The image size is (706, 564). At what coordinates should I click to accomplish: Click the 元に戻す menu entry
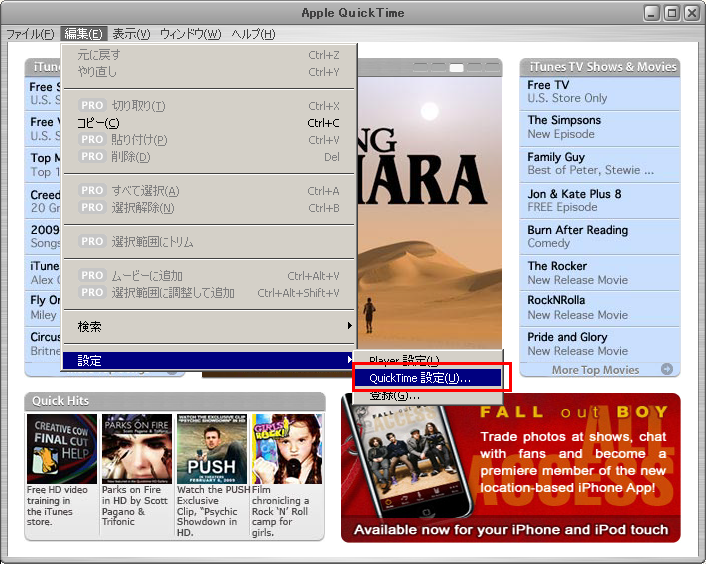point(209,55)
